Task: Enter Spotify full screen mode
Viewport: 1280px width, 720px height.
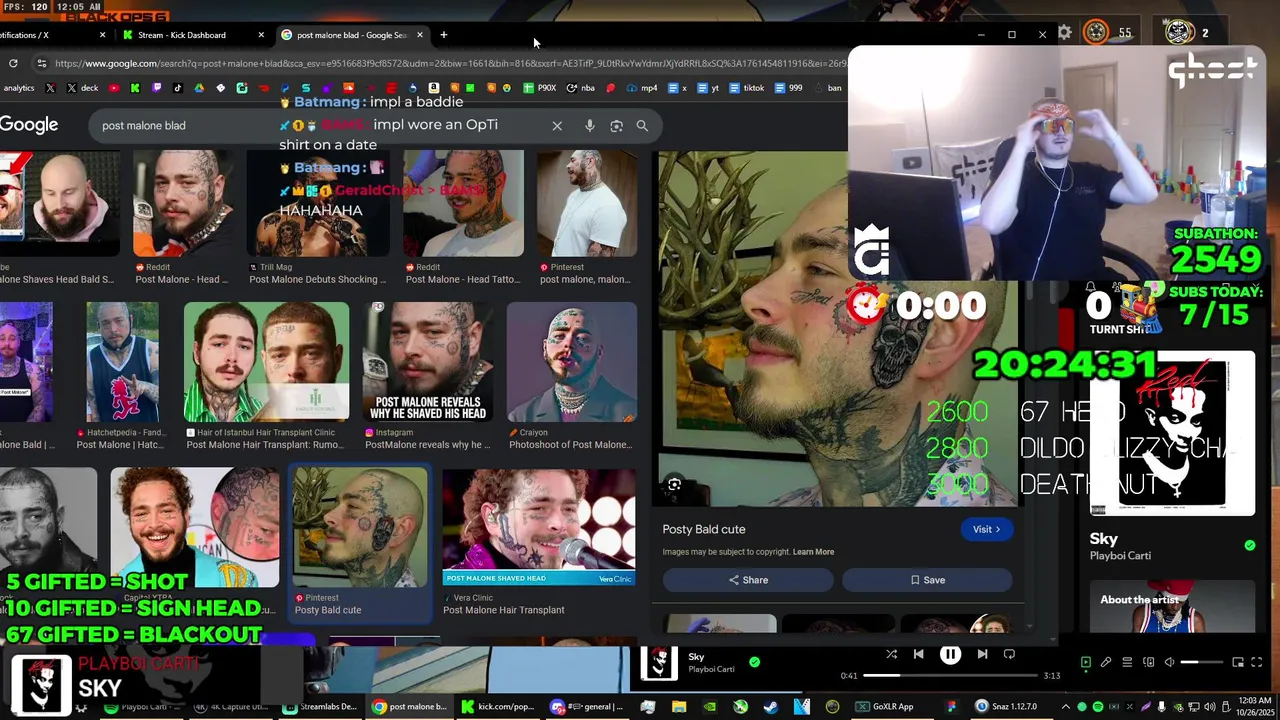Action: (x=1257, y=662)
